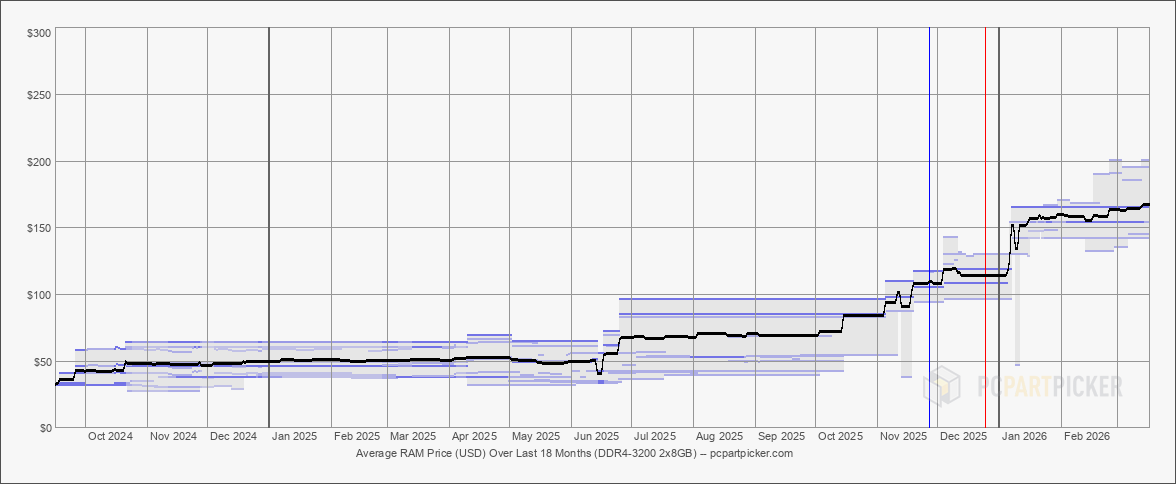Click the Oct 2024 axis label

coord(110,436)
